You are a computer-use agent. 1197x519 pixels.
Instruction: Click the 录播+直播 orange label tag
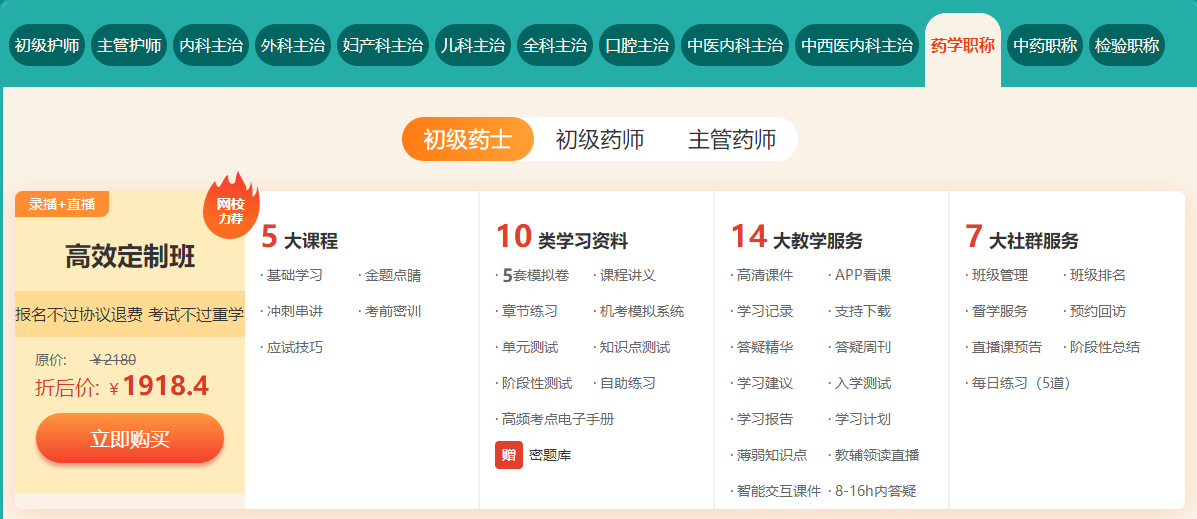[x=62, y=204]
